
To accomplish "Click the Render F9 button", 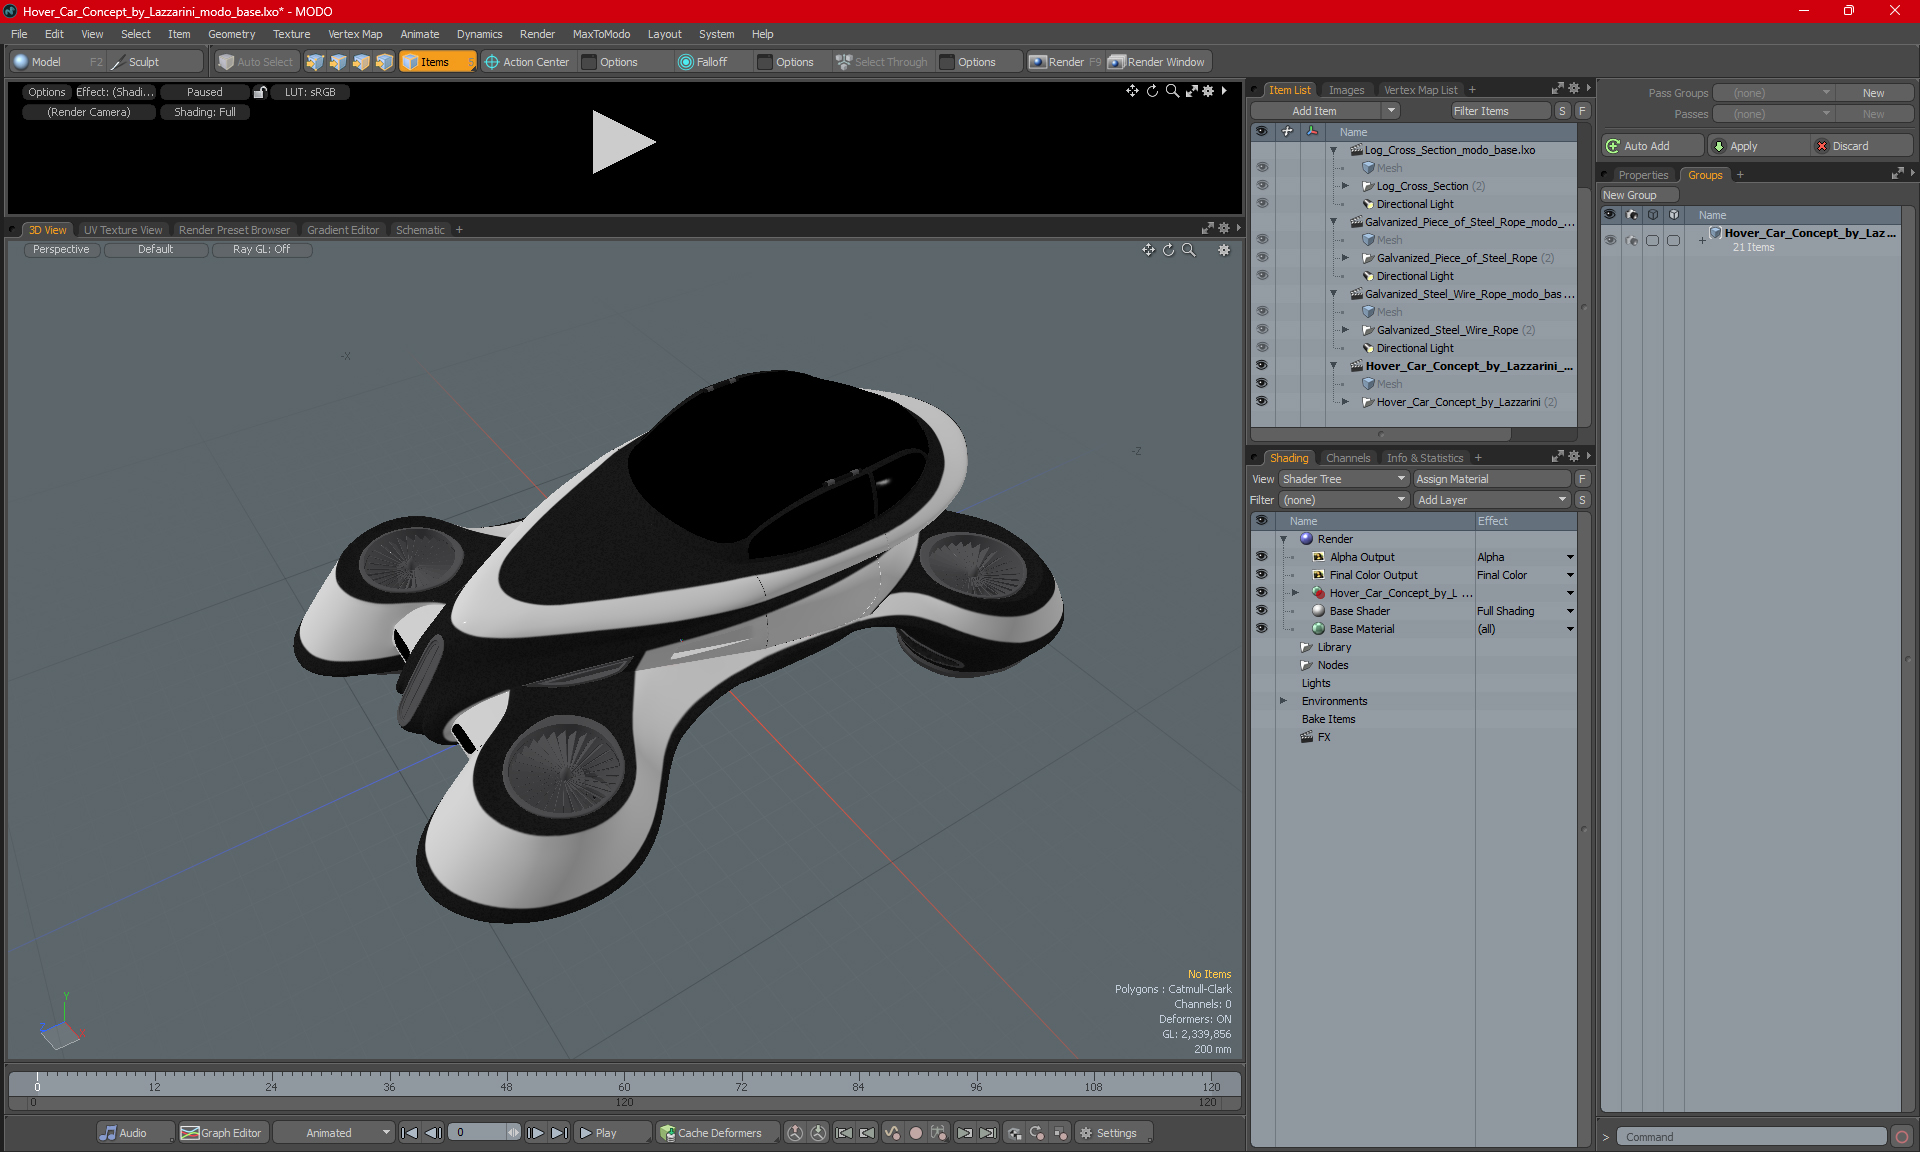I will coord(1065,62).
